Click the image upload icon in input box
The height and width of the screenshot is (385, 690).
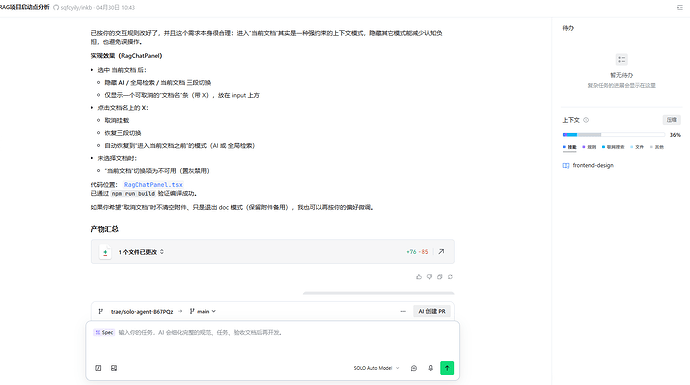point(114,368)
